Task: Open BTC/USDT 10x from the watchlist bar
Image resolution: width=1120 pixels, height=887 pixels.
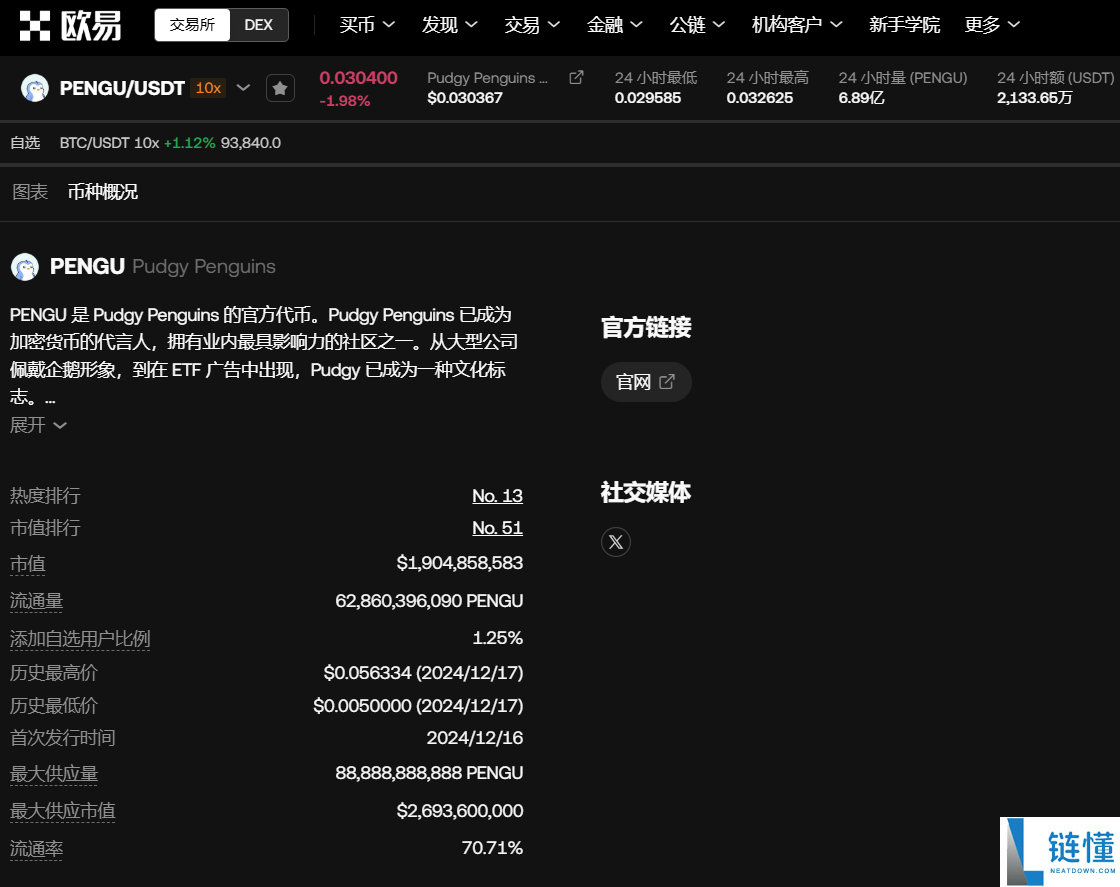Action: point(170,143)
